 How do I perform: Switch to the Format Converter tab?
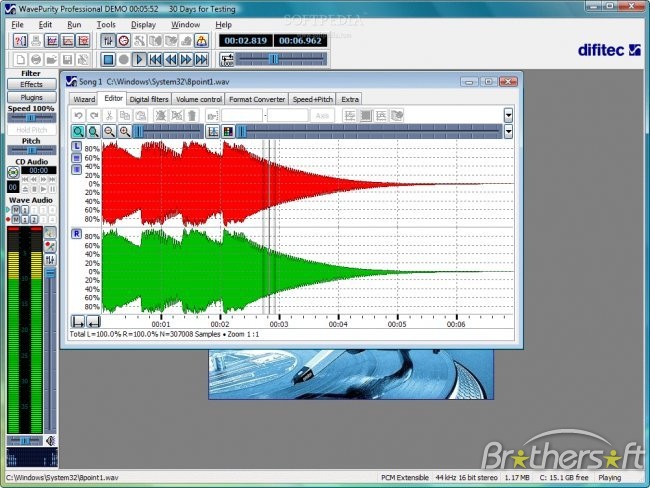click(x=257, y=99)
